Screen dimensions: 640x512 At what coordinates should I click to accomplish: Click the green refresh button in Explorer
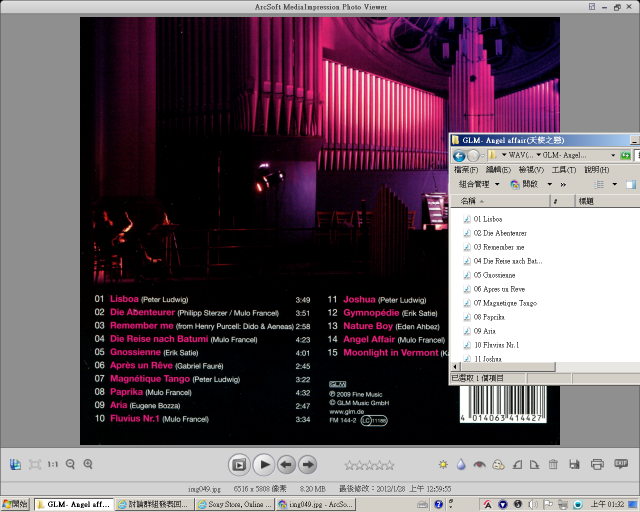point(625,155)
